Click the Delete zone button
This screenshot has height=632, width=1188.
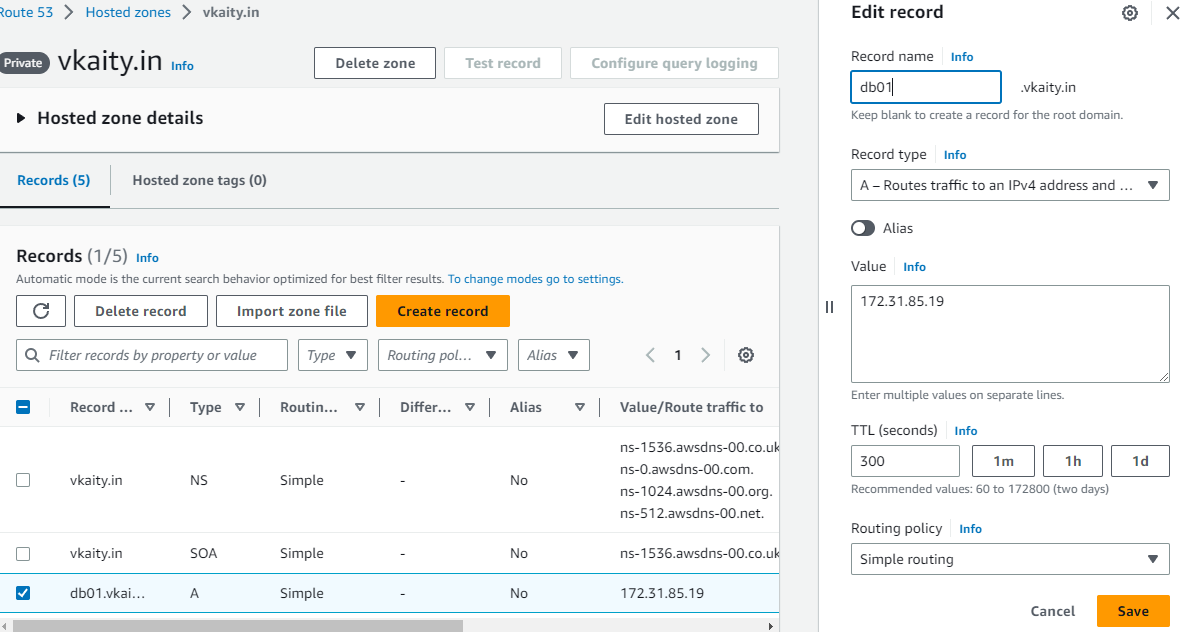375,63
